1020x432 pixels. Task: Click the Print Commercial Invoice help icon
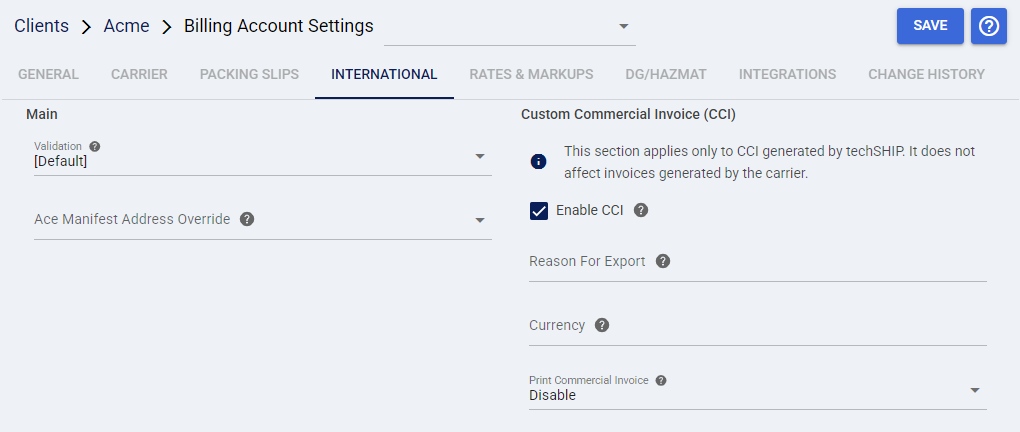pyautogui.click(x=661, y=381)
